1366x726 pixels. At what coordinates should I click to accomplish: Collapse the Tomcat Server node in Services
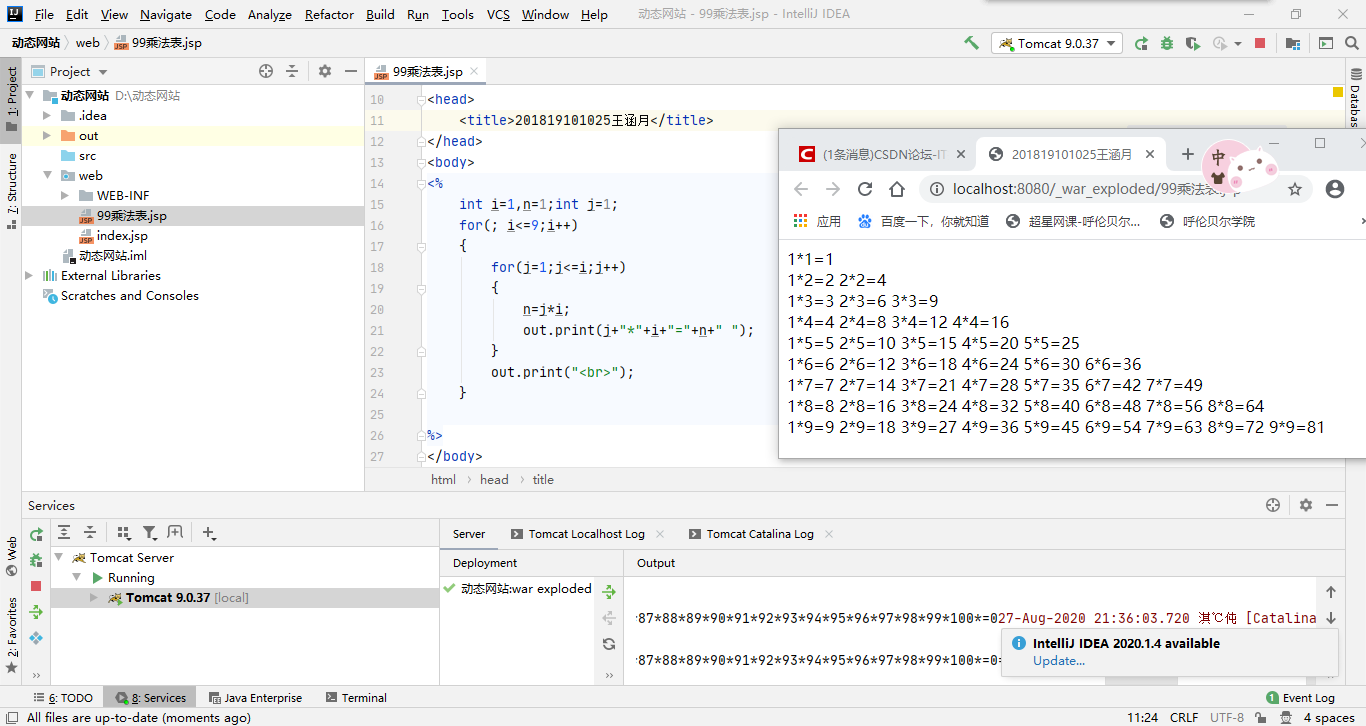coord(59,558)
